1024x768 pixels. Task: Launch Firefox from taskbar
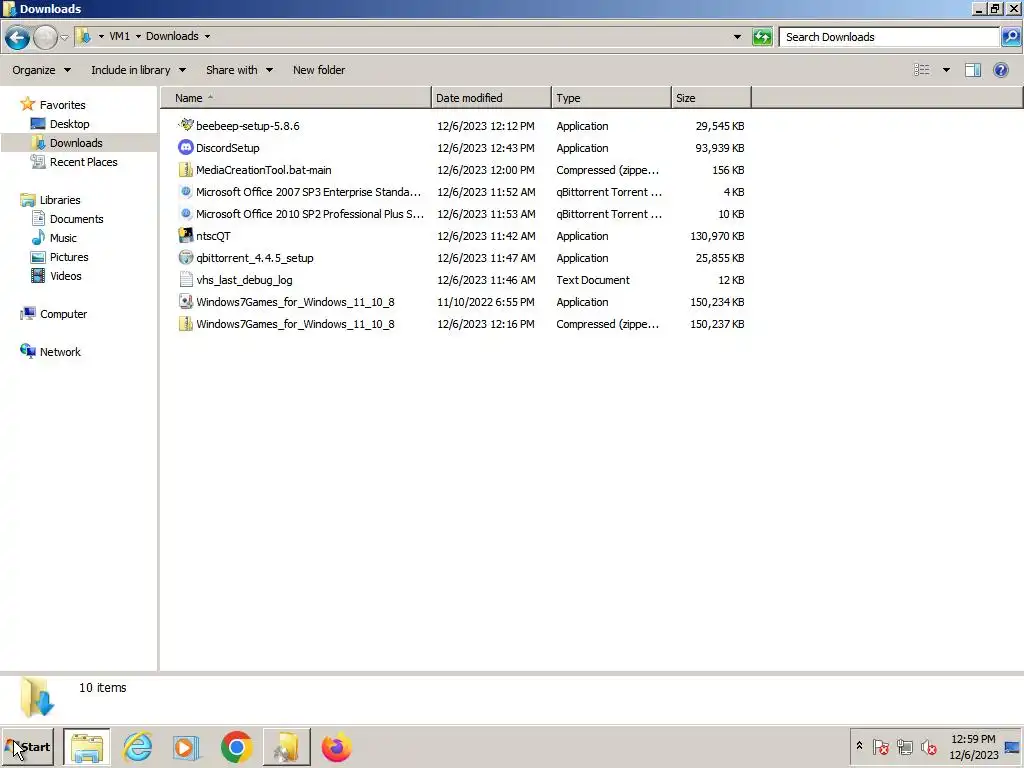(336, 747)
